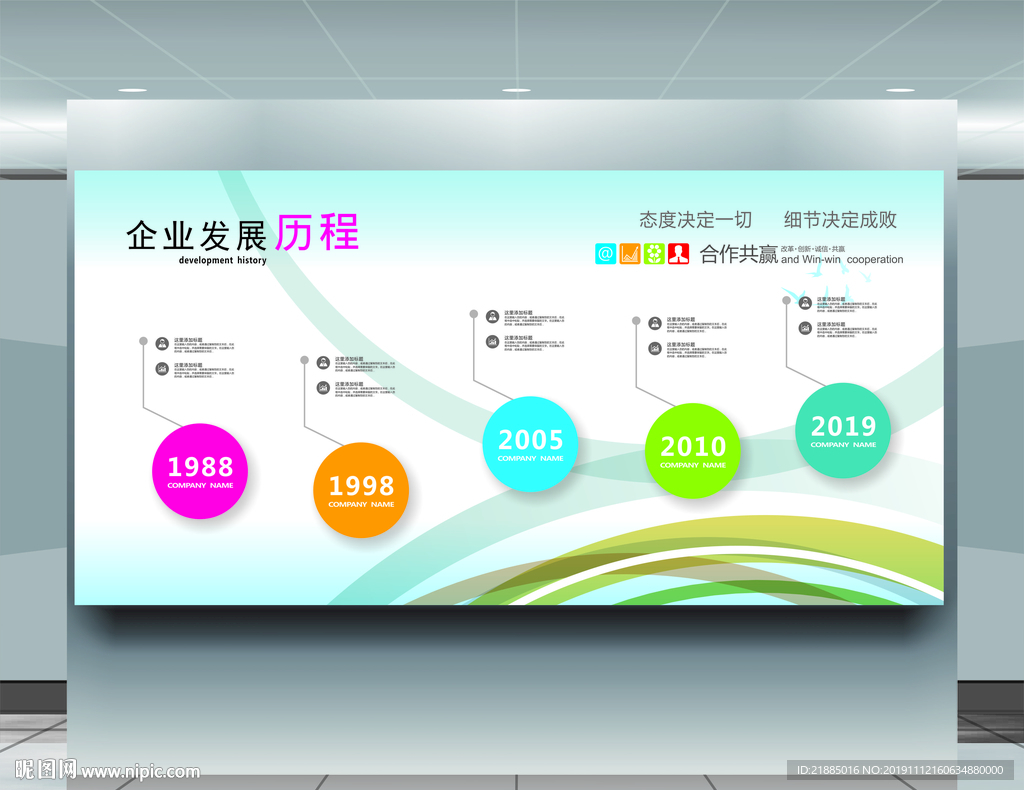Click the small text 改革·创新·诚信·共赢
This screenshot has width=1024, height=790.
(x=813, y=249)
